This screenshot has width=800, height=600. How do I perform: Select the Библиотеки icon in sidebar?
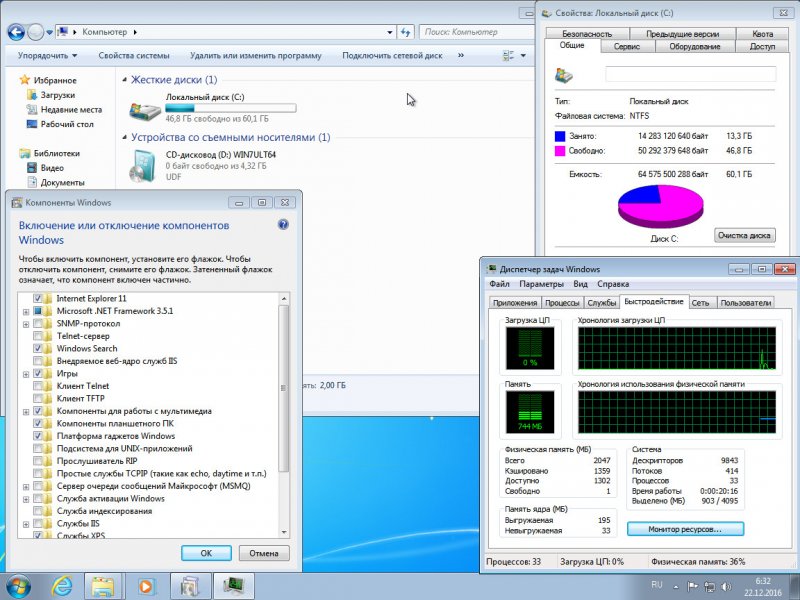(x=24, y=153)
